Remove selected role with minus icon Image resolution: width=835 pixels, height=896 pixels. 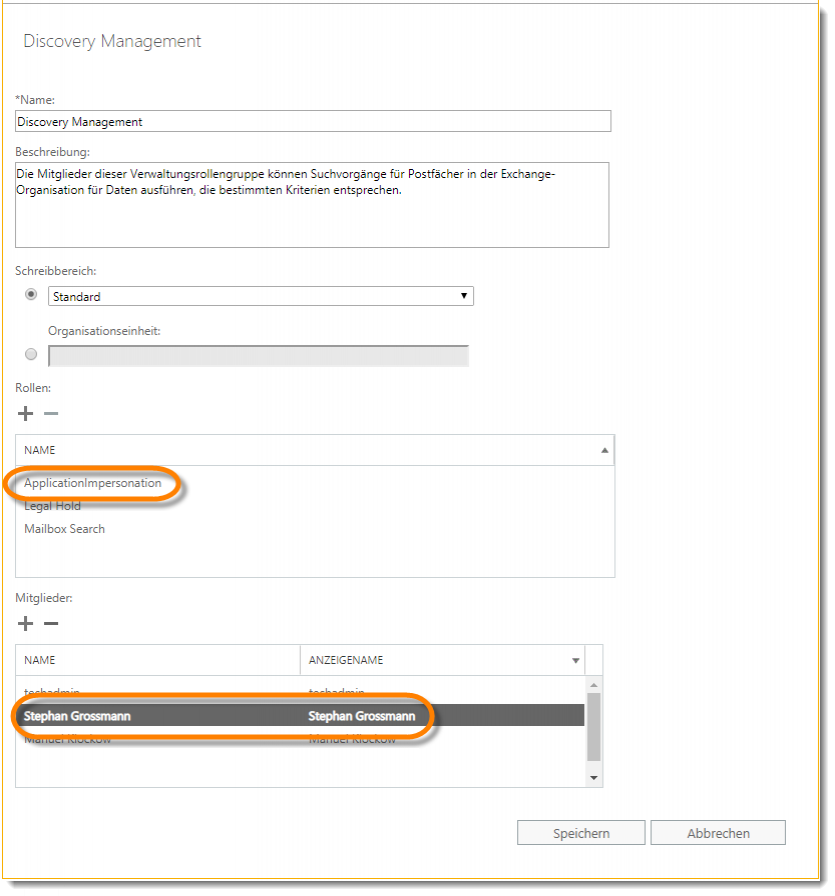point(51,414)
